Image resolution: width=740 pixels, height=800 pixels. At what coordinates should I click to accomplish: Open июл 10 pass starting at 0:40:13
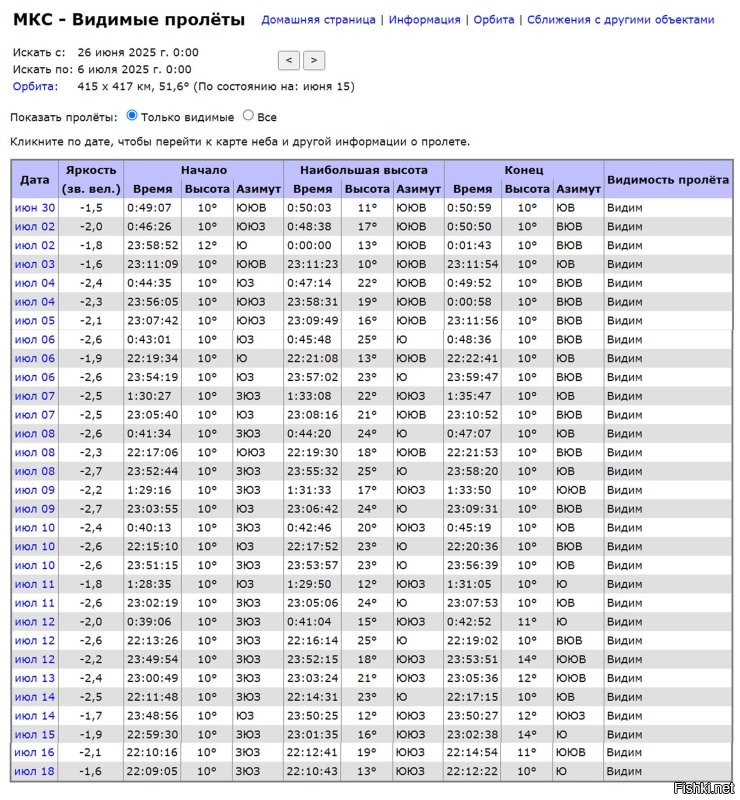(x=35, y=528)
